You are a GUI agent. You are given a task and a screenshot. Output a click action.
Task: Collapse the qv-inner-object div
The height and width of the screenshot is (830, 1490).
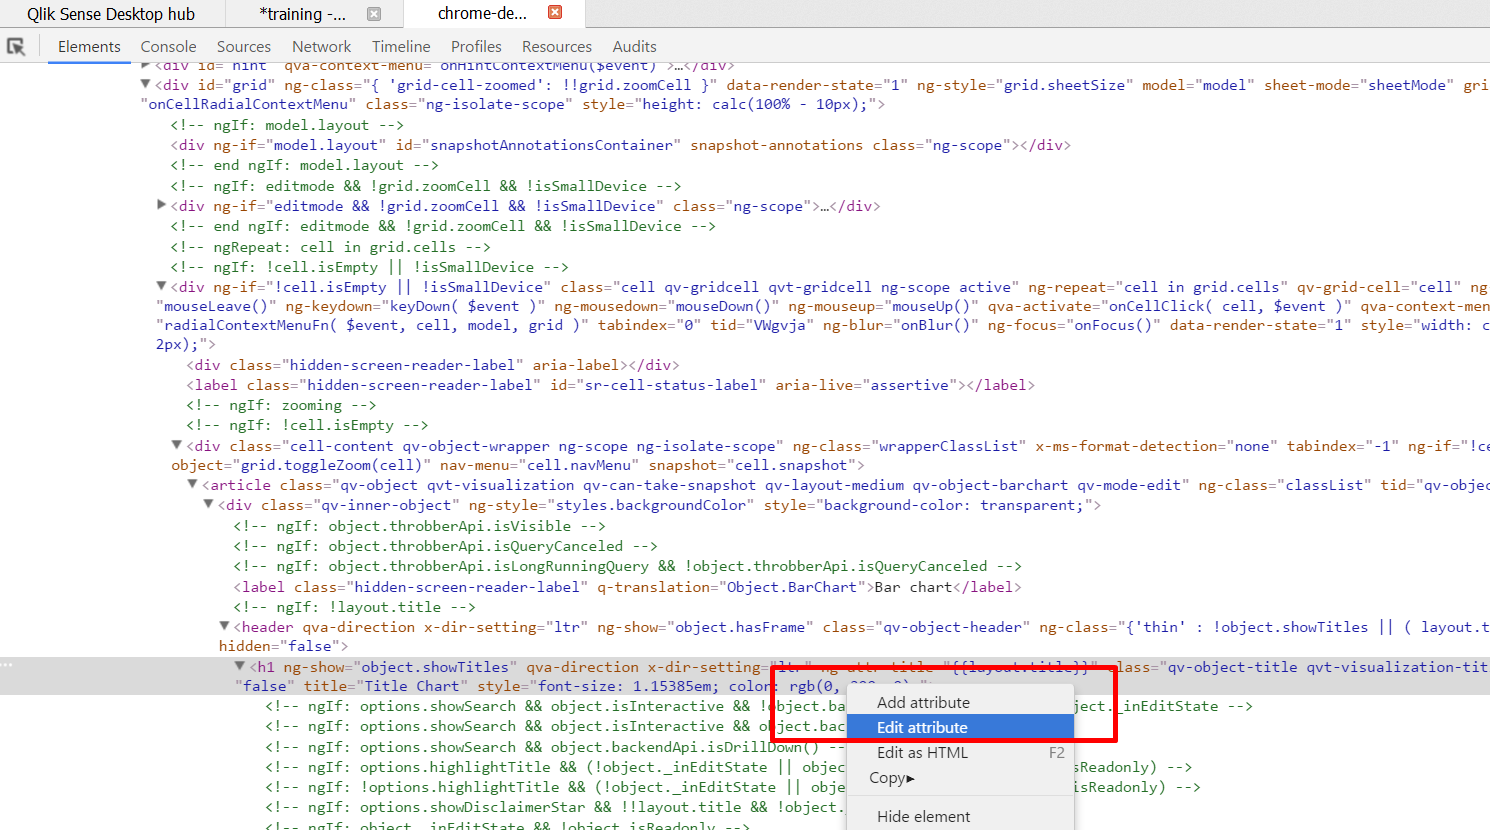209,505
